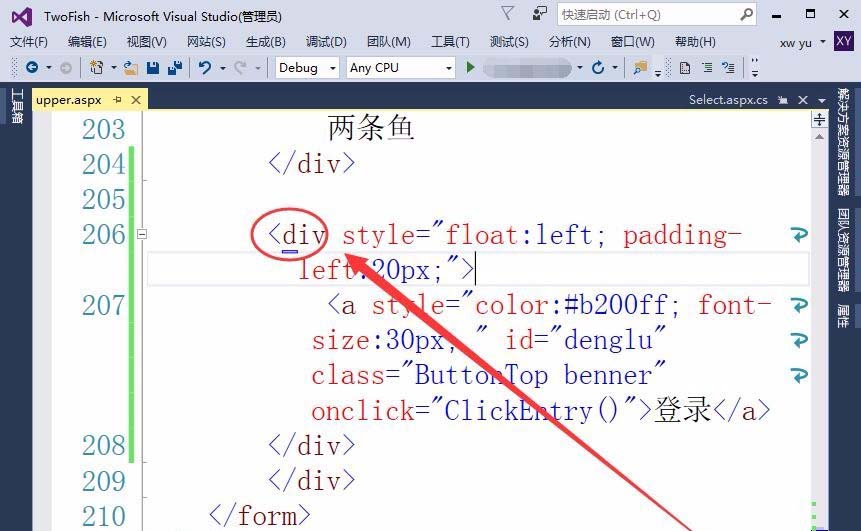
Task: Click the navigate backward arrow icon
Action: tap(32, 68)
